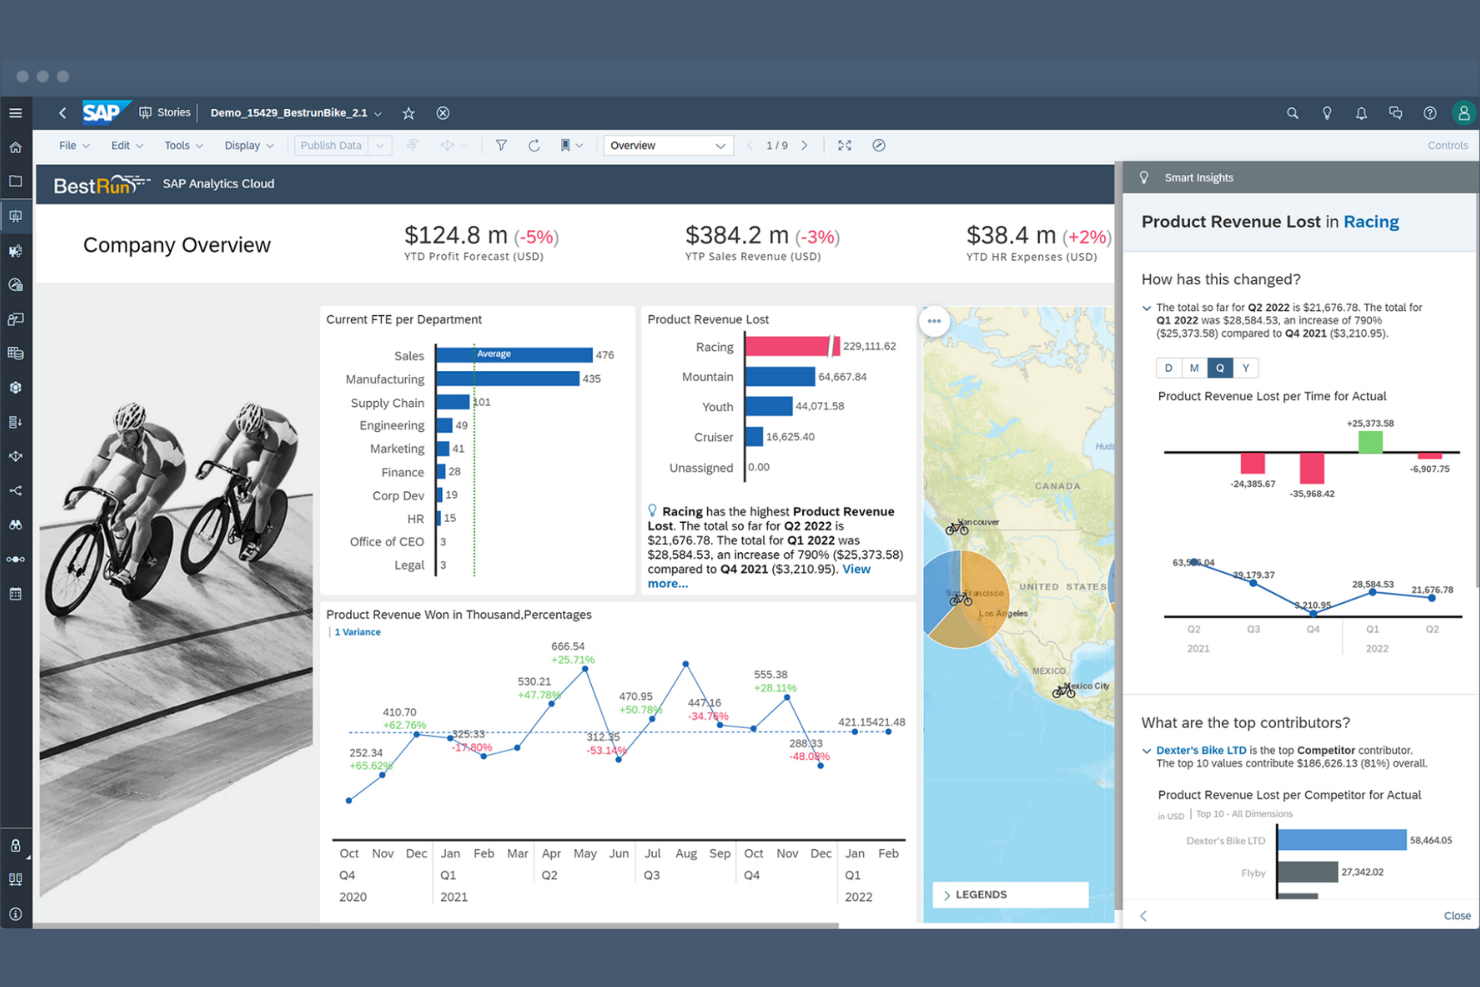Click the refresh icon in the story toolbar

coord(534,145)
